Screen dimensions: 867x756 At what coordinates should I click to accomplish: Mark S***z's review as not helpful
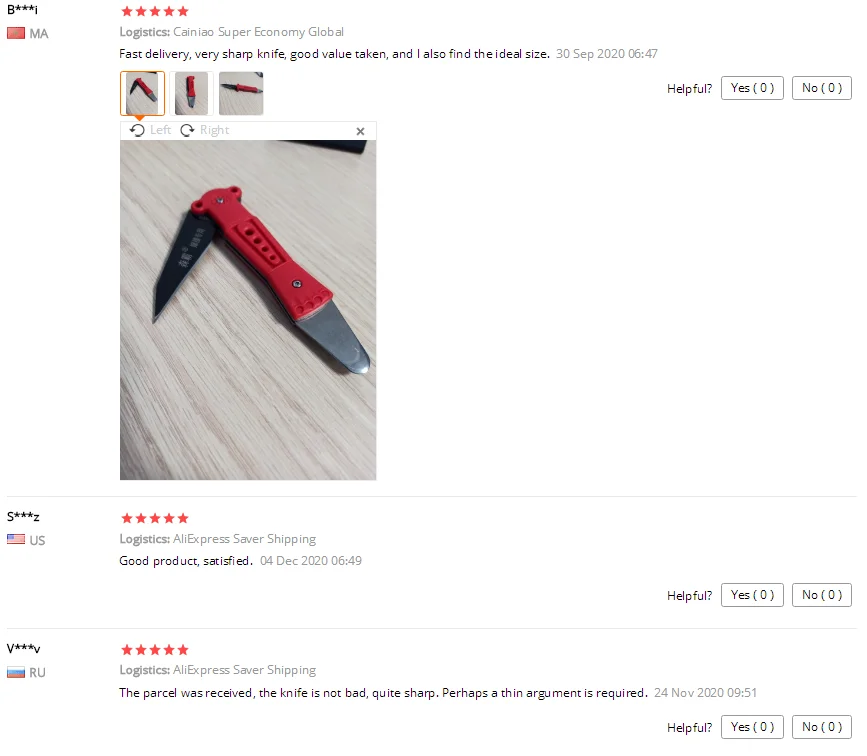point(822,595)
